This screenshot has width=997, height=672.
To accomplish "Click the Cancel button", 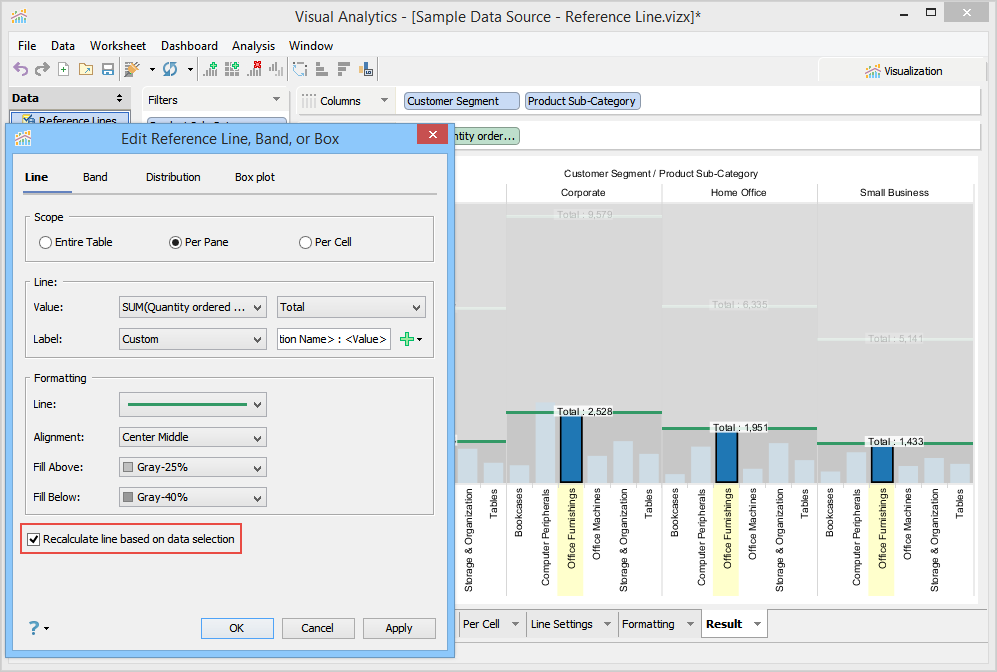I will [x=318, y=628].
